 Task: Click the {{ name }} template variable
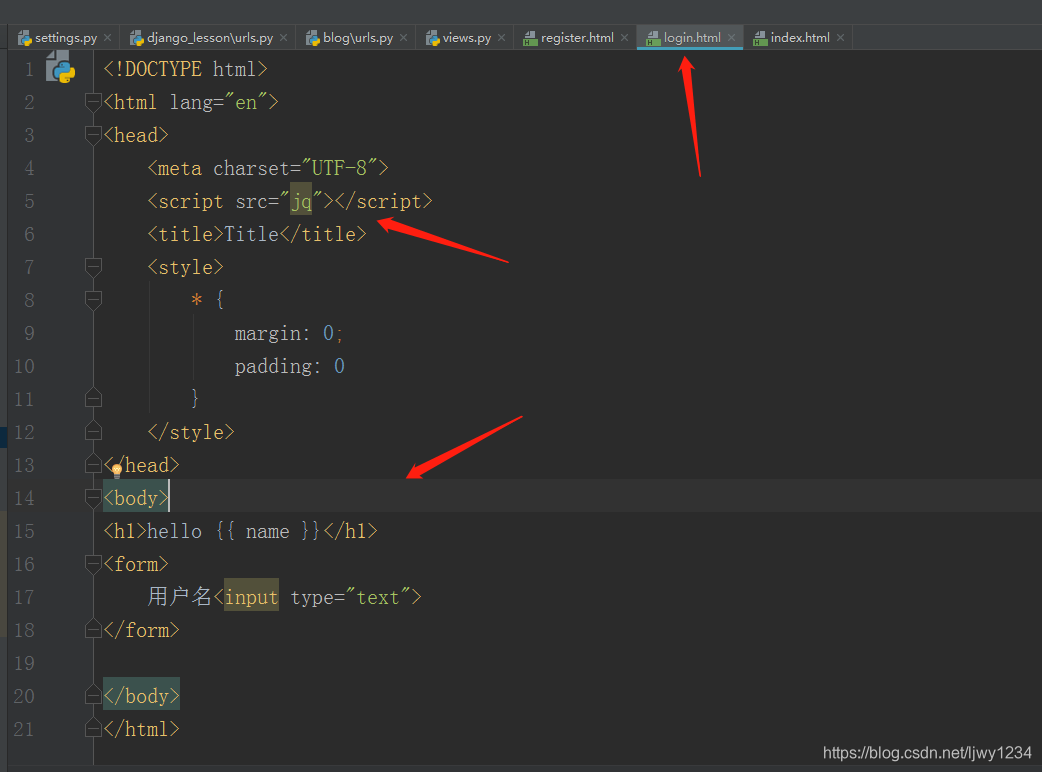pos(268,531)
